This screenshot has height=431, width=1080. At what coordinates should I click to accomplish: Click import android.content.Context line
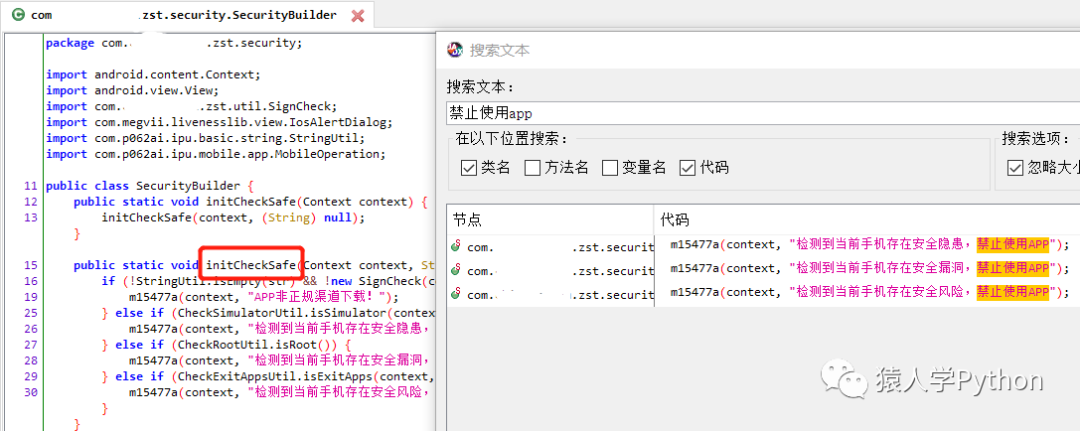154,74
